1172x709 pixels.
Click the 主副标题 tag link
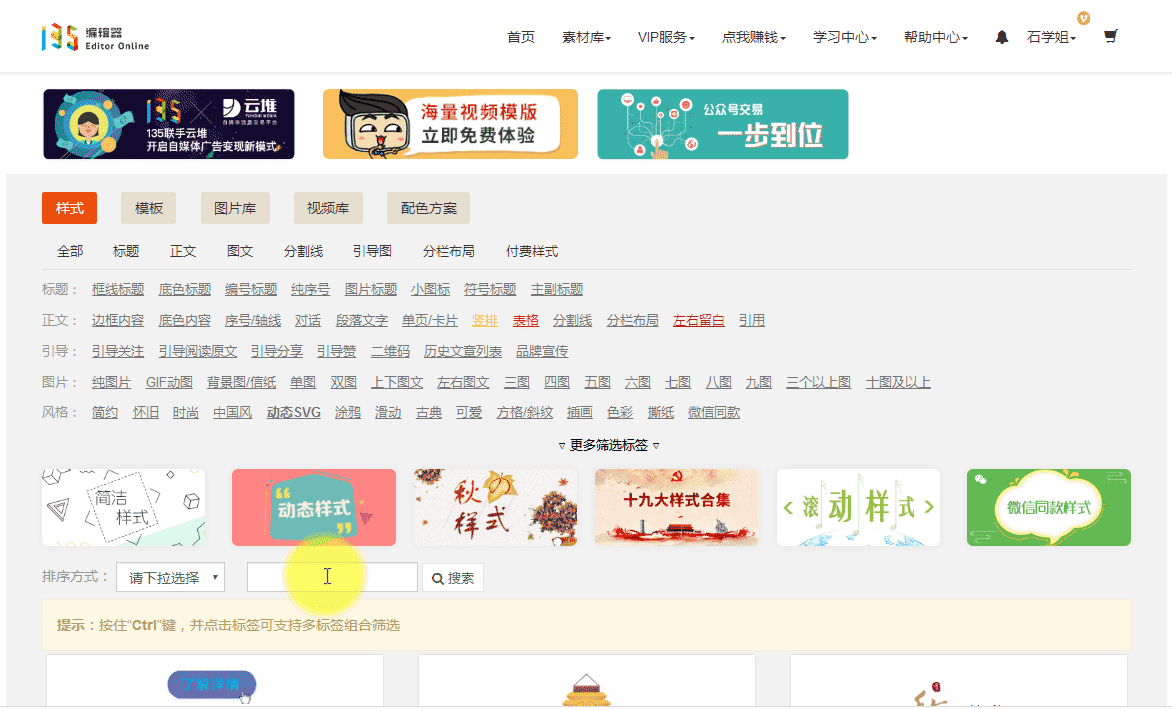pyautogui.click(x=557, y=290)
